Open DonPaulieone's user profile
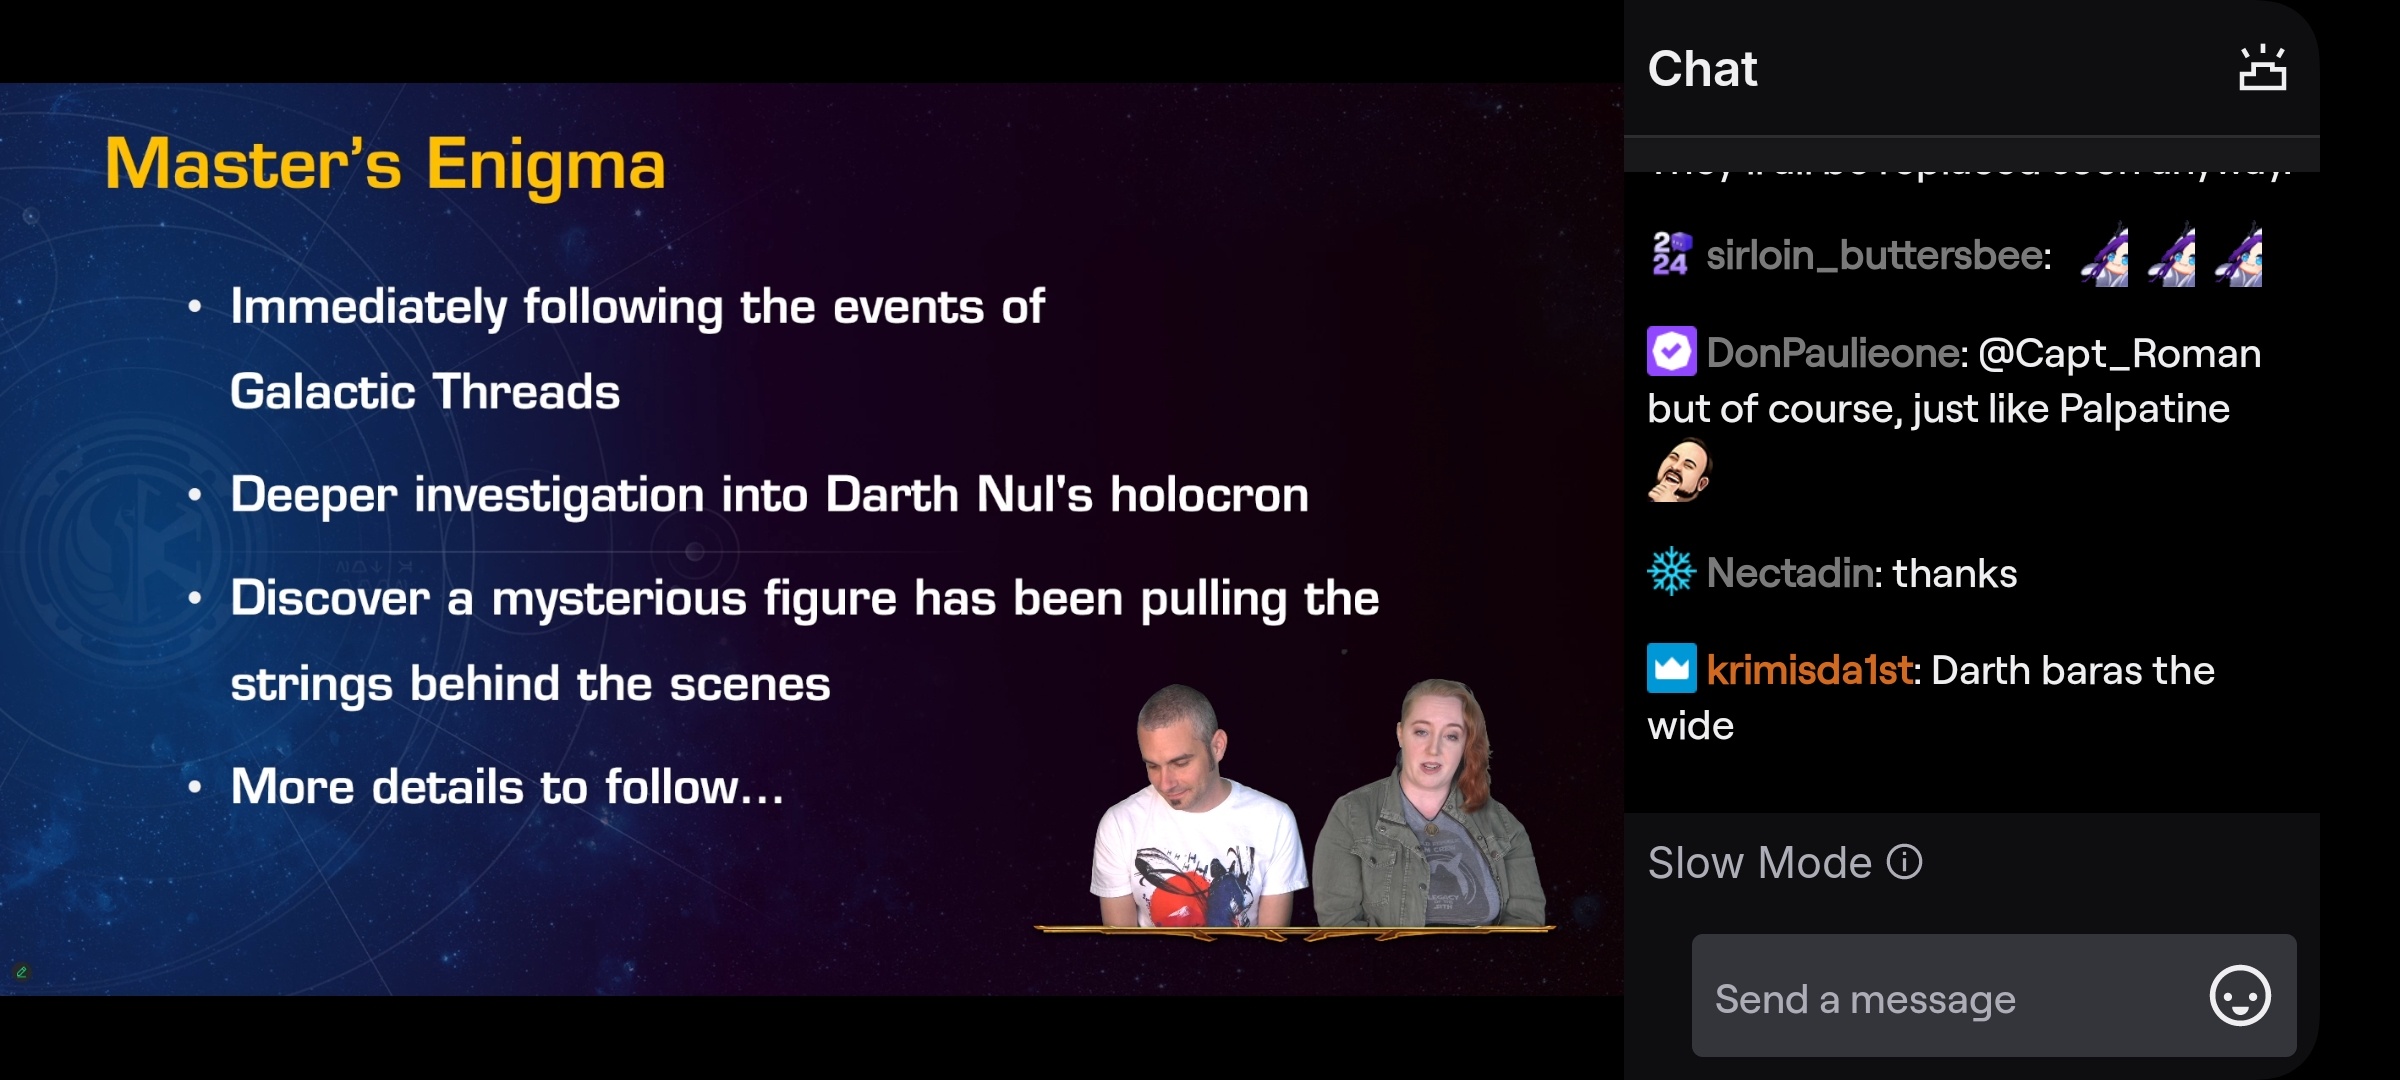2400x1080 pixels. click(1833, 353)
